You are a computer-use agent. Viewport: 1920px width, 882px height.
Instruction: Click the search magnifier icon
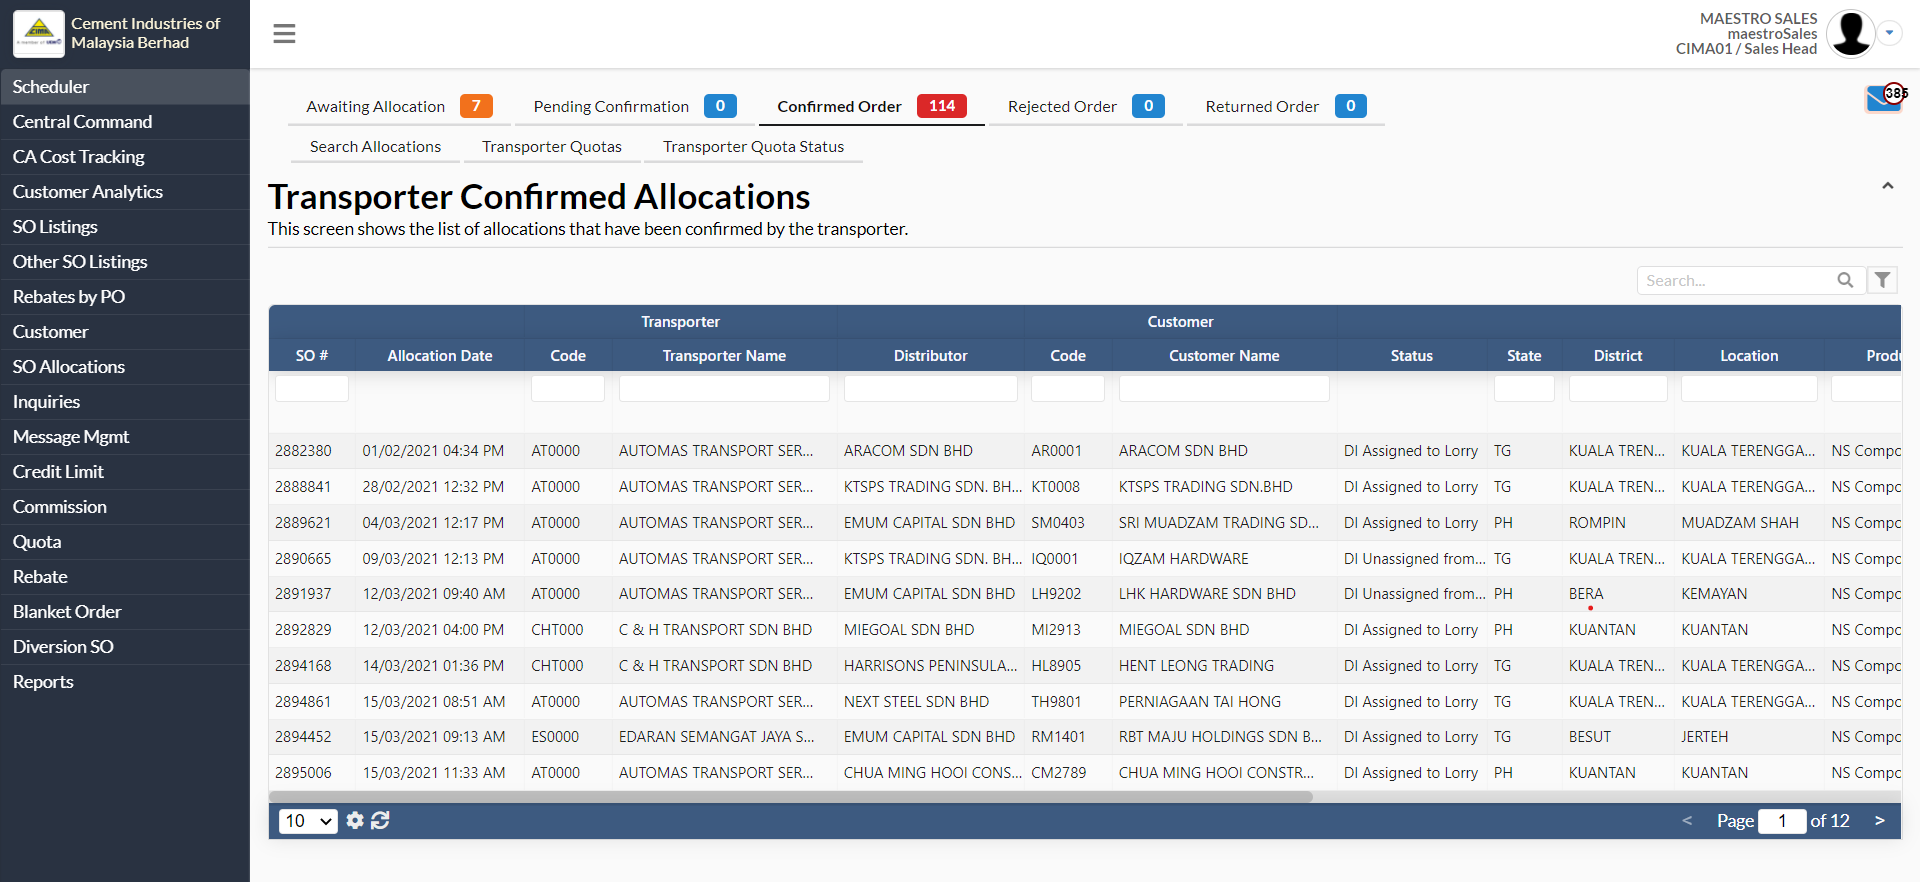point(1845,280)
